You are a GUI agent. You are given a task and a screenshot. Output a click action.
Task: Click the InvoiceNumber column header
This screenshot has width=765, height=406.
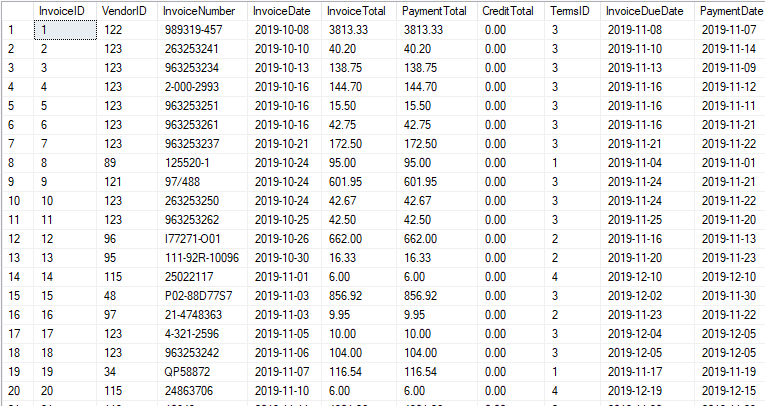[x=202, y=11]
